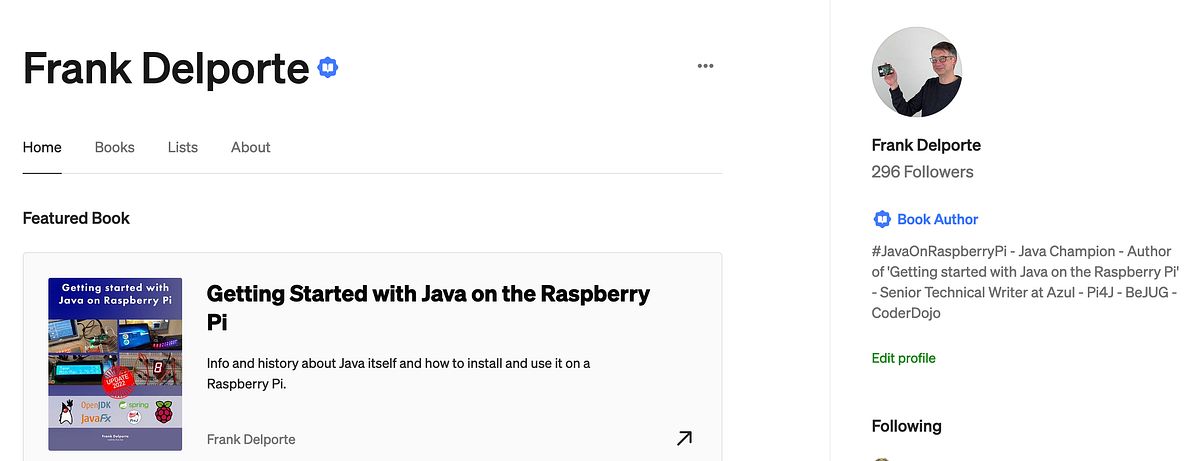Image resolution: width=1200 pixels, height=461 pixels.
Task: Open the 296 Followers list
Action: [923, 172]
